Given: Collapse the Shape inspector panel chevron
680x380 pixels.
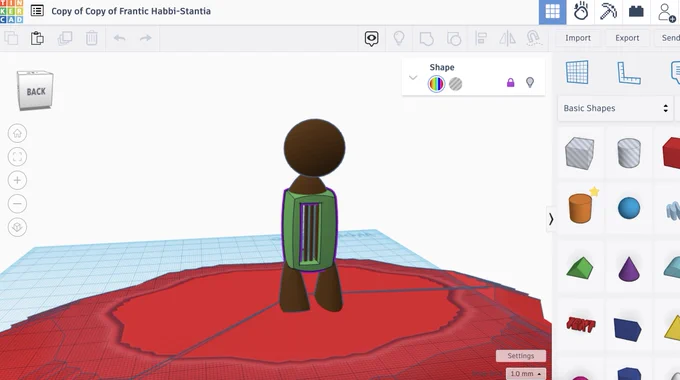Looking at the screenshot, I should pos(413,78).
